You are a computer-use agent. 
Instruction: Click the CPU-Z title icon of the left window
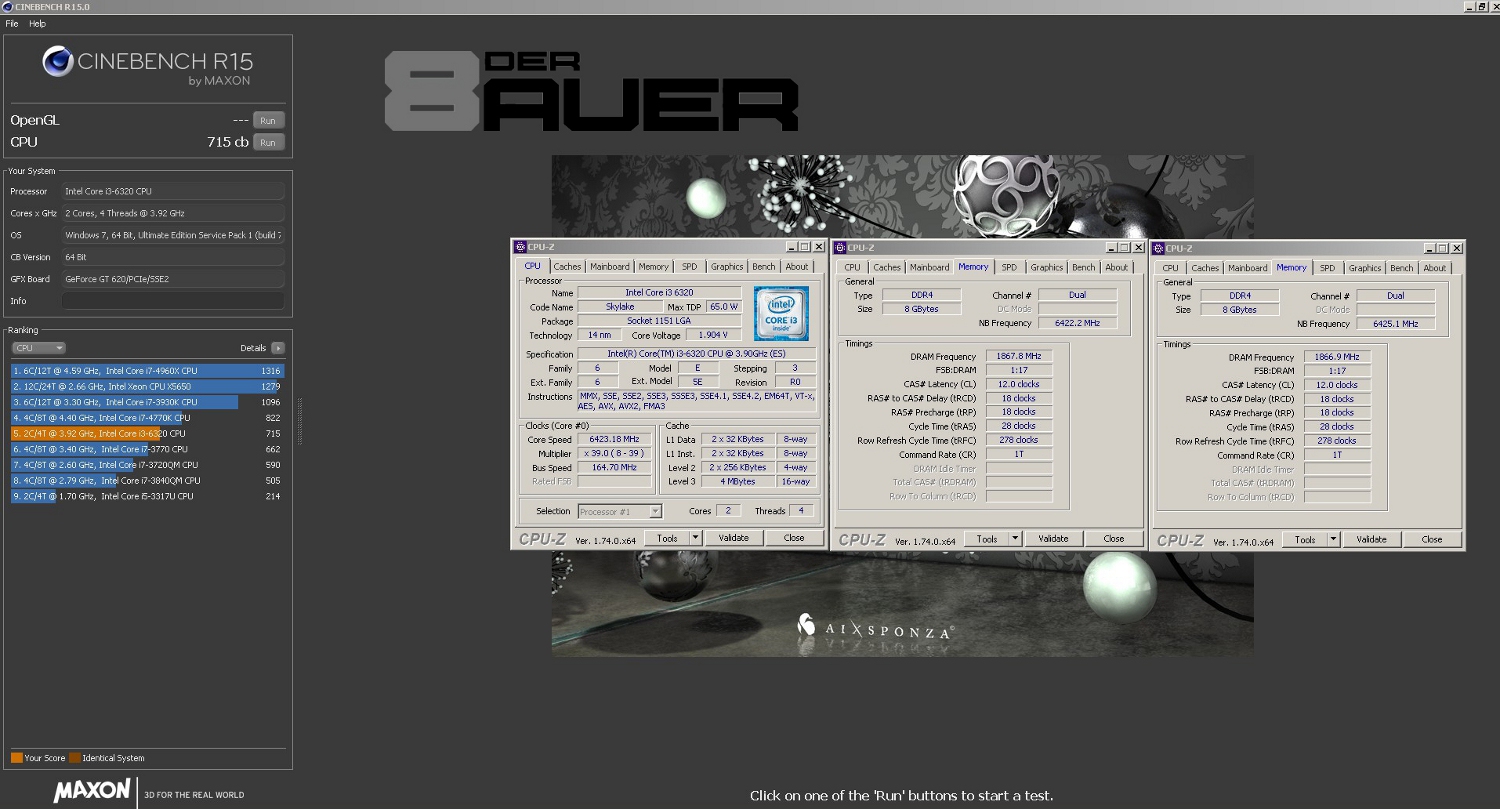coord(519,247)
